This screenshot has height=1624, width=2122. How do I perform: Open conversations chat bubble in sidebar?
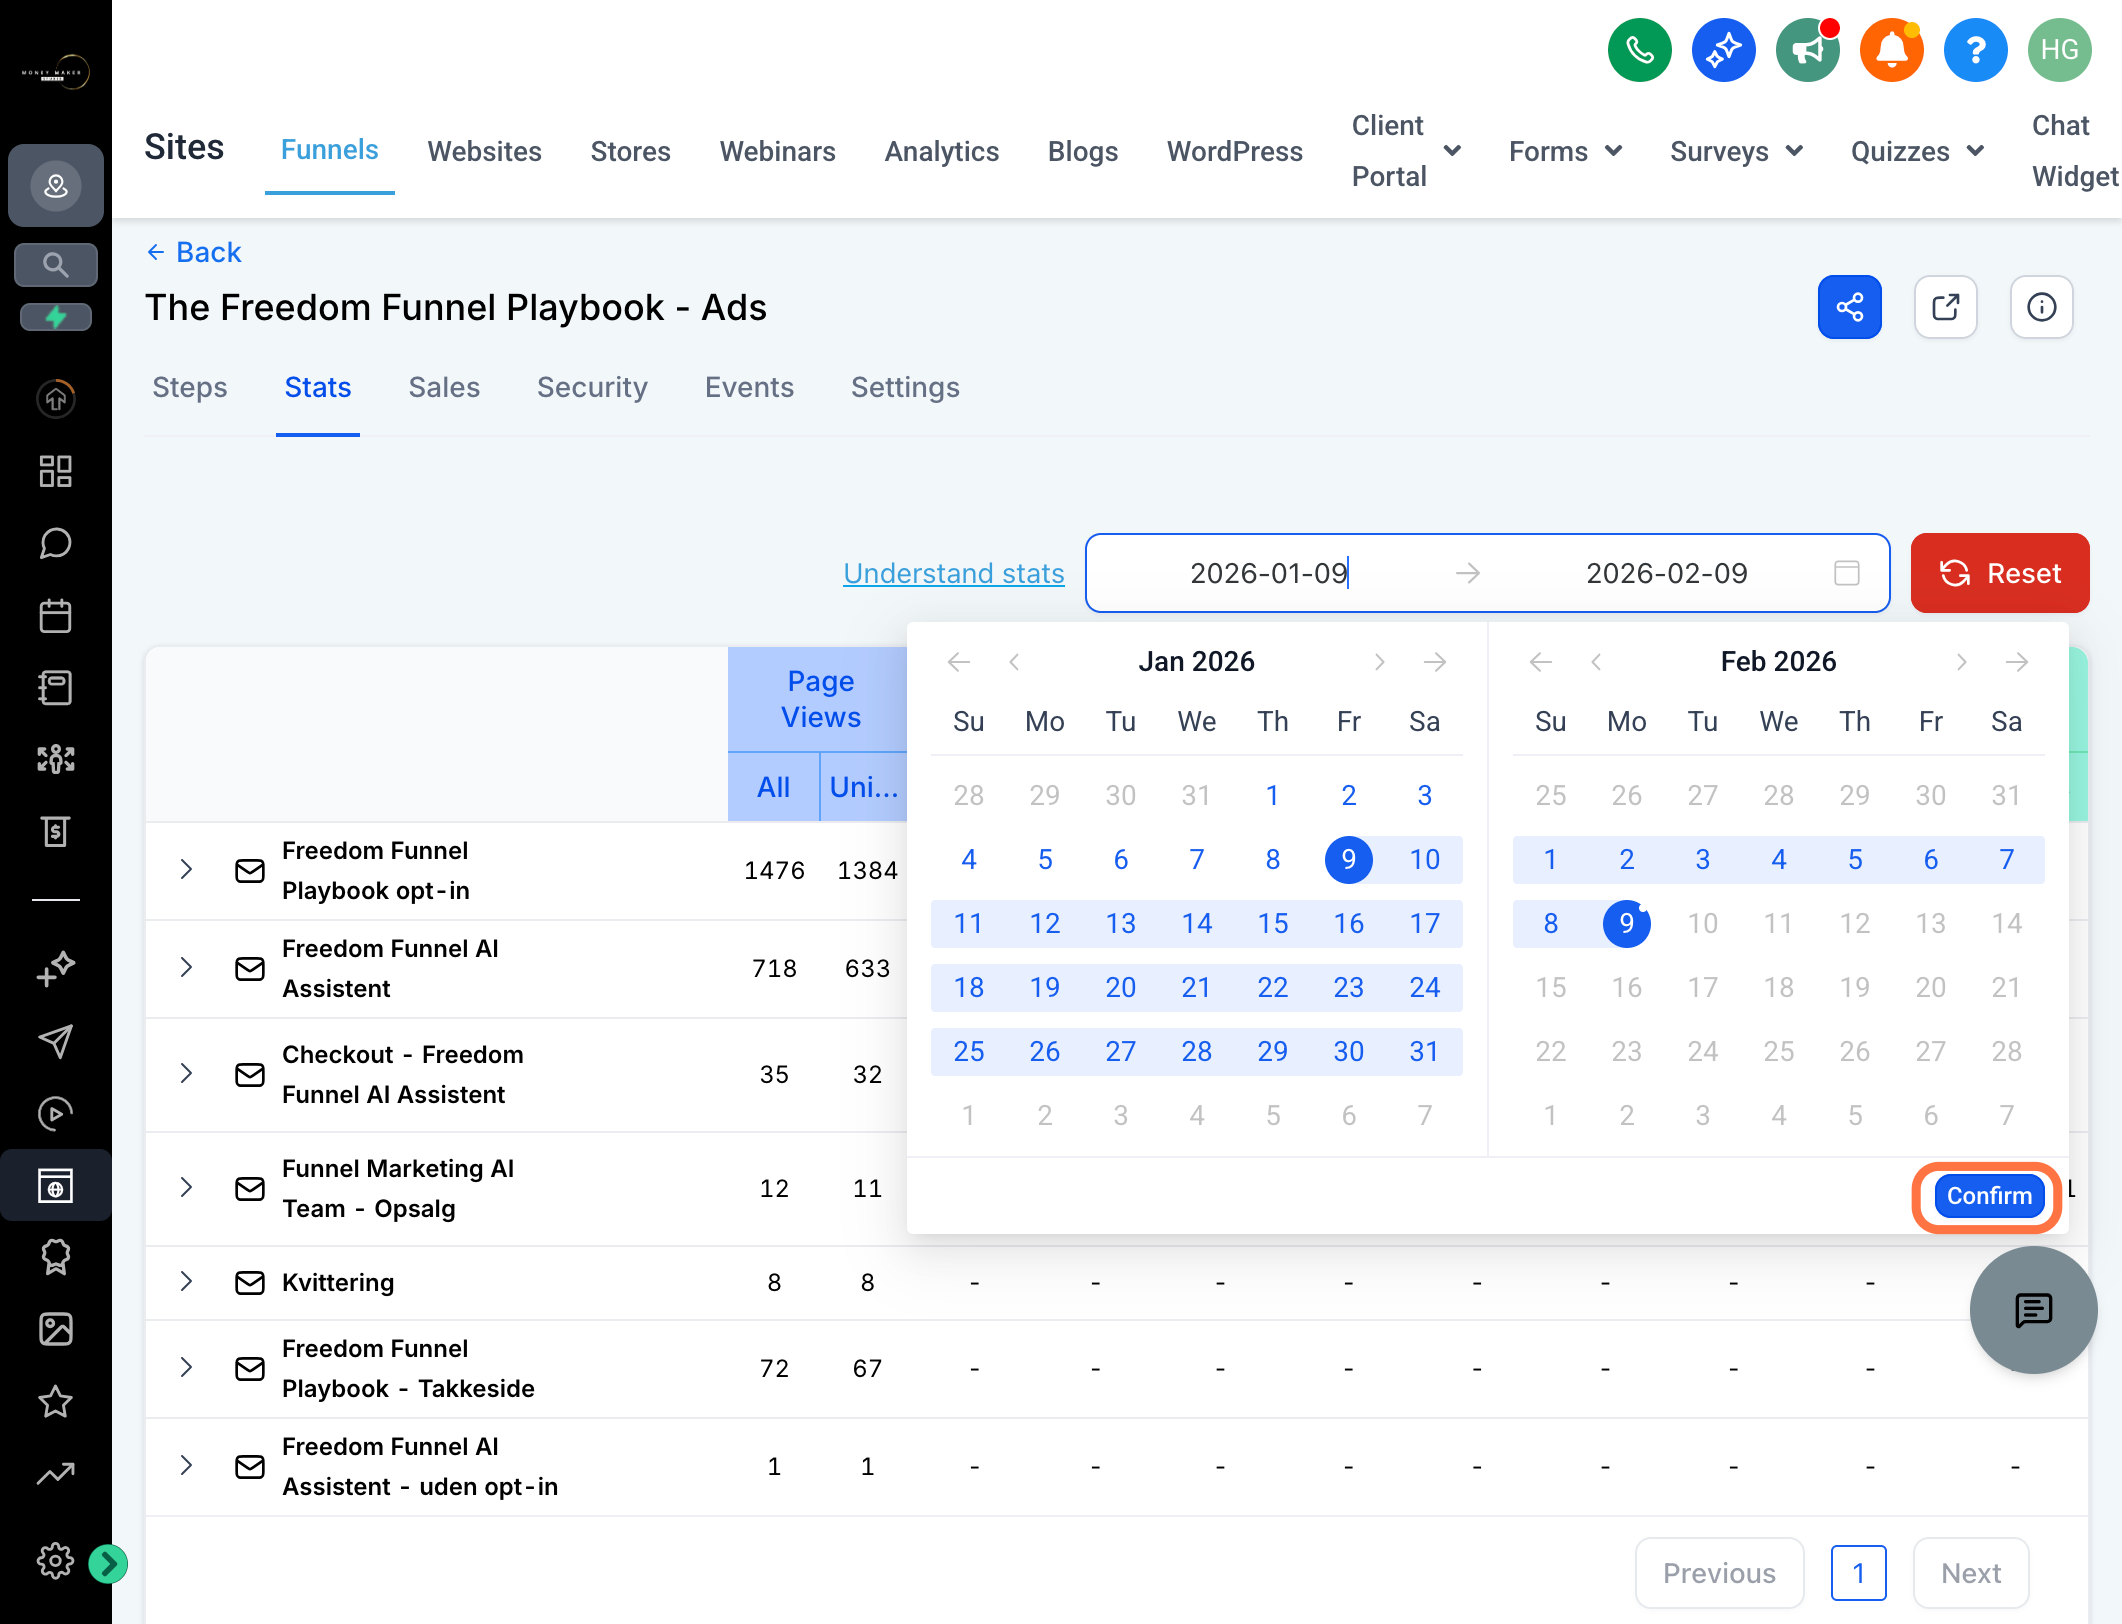[x=55, y=543]
